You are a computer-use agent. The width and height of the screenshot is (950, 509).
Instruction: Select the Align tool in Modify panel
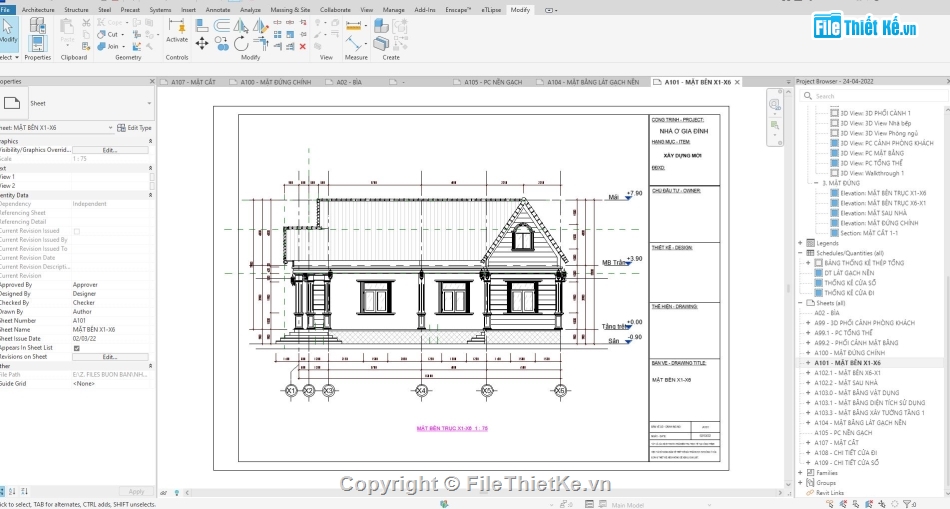coord(202,25)
